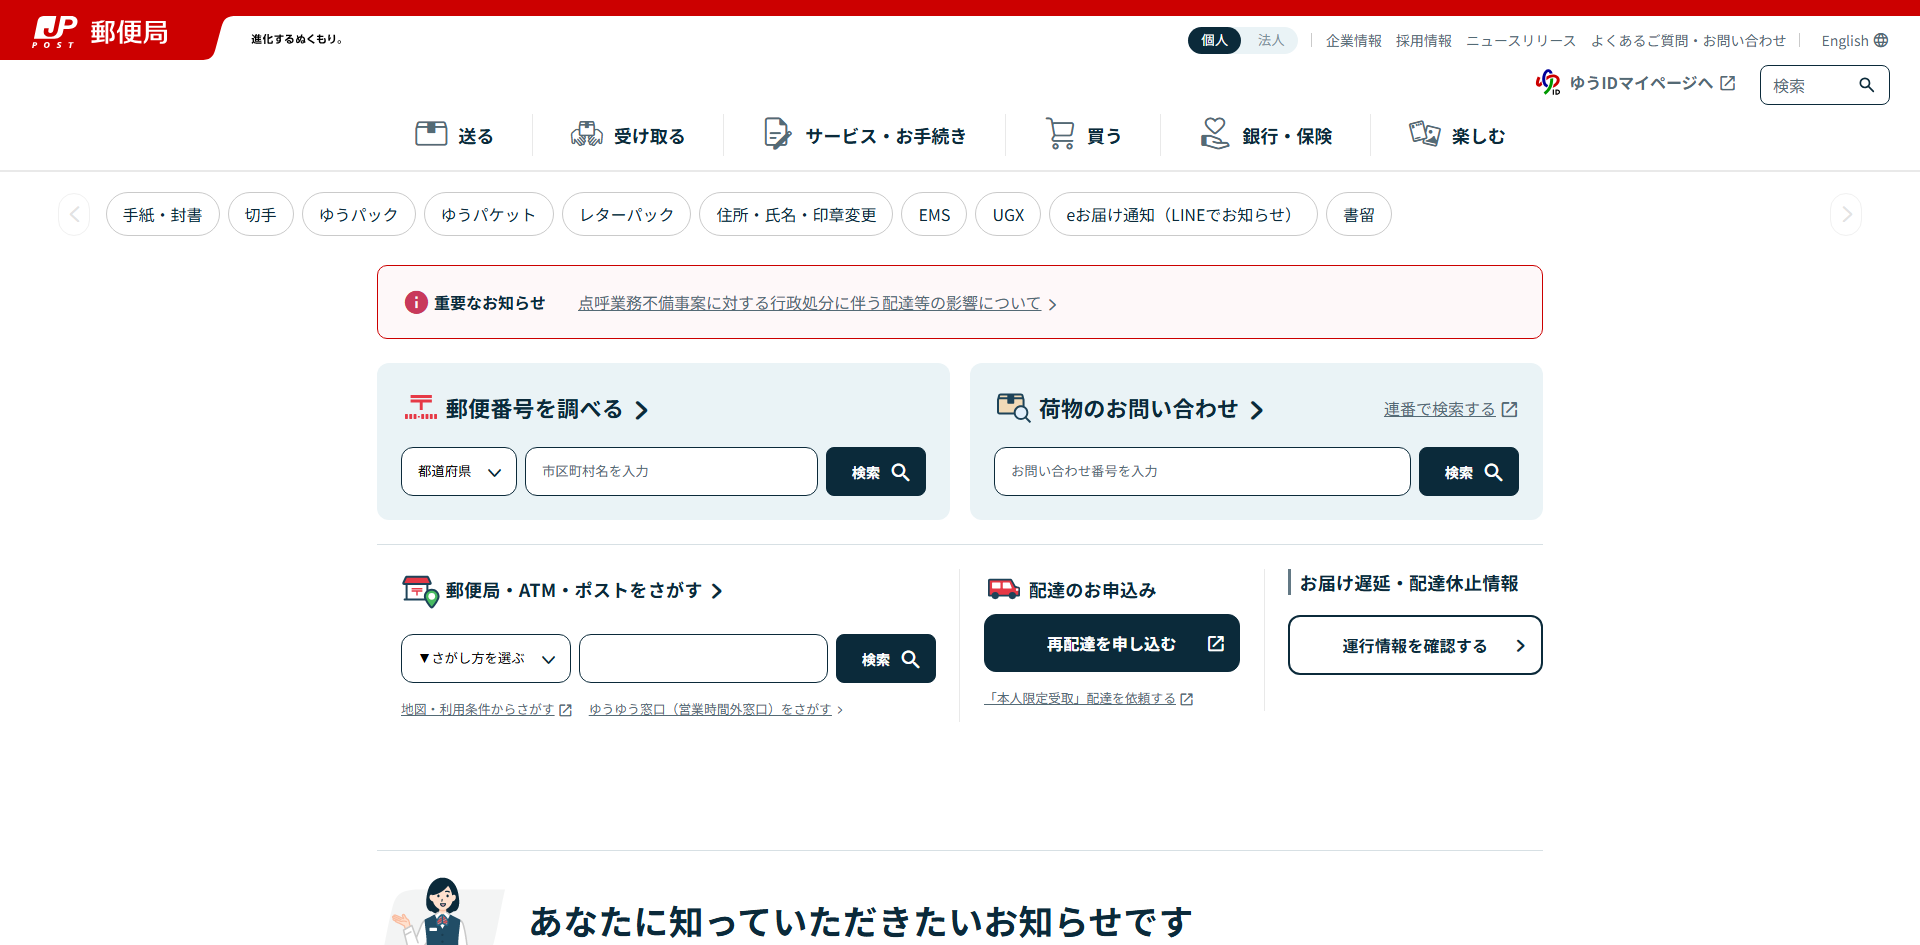
Task: Select the 切手 chip
Action: point(261,214)
